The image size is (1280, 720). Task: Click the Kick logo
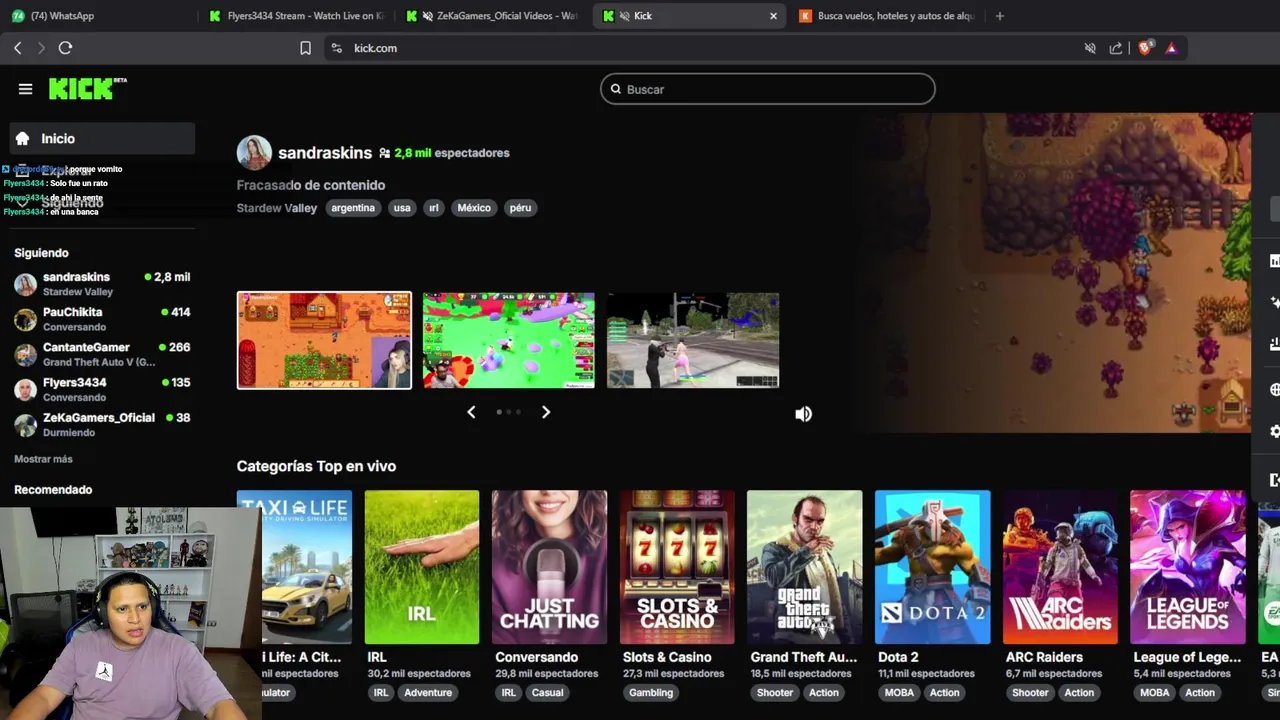87,89
